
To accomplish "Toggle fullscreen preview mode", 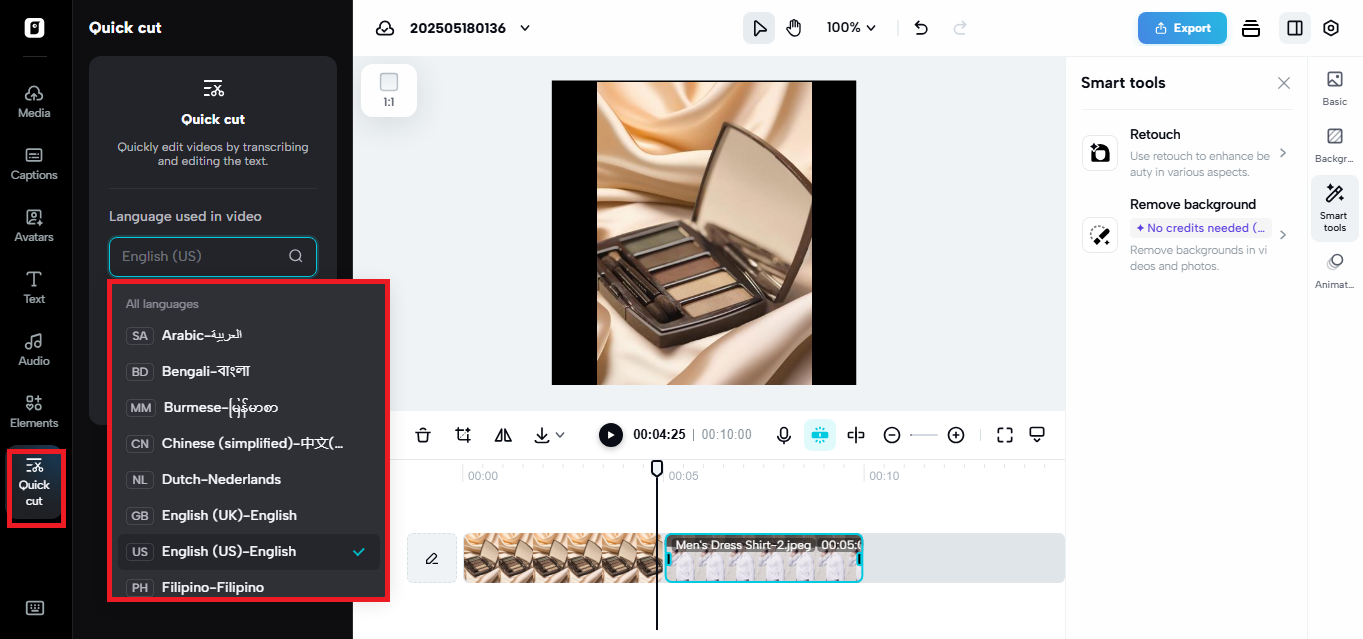I will tap(1004, 435).
